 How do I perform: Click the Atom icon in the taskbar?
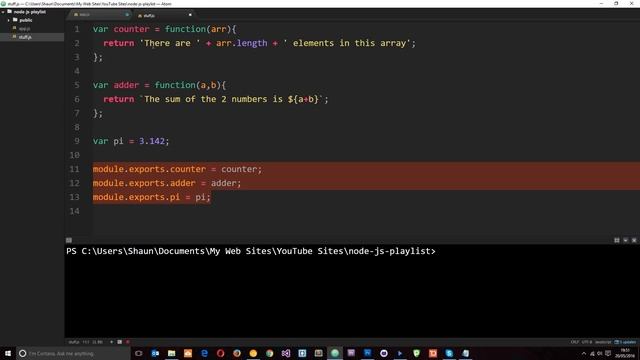click(335, 353)
